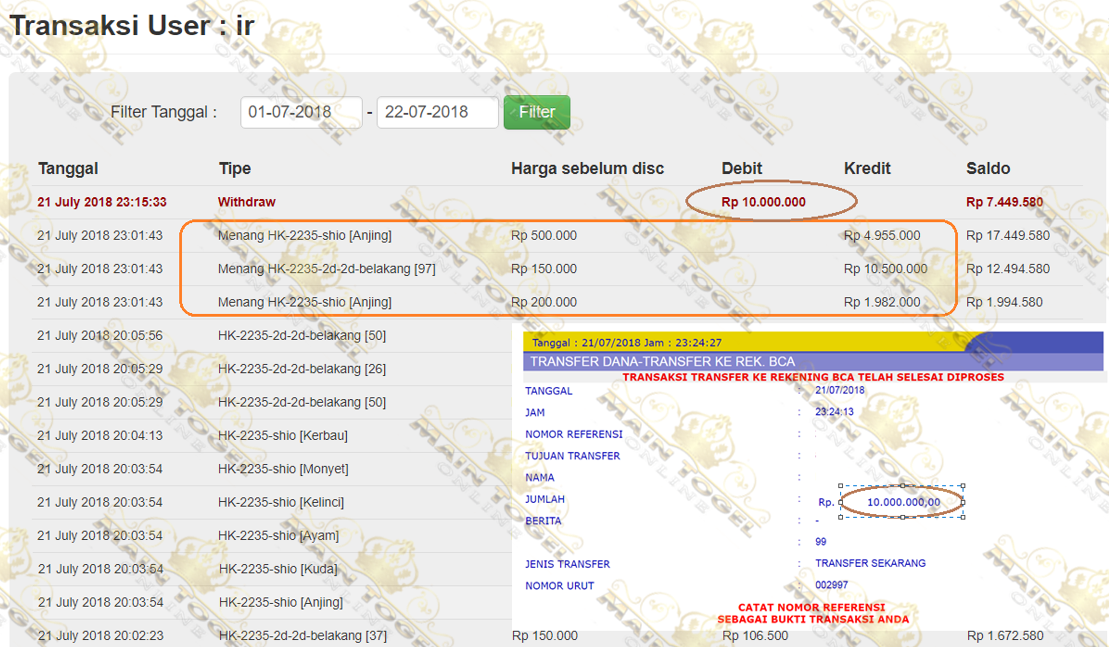Viewport: 1109px width, 647px height.
Task: Click the Saldo column header
Action: tap(988, 168)
